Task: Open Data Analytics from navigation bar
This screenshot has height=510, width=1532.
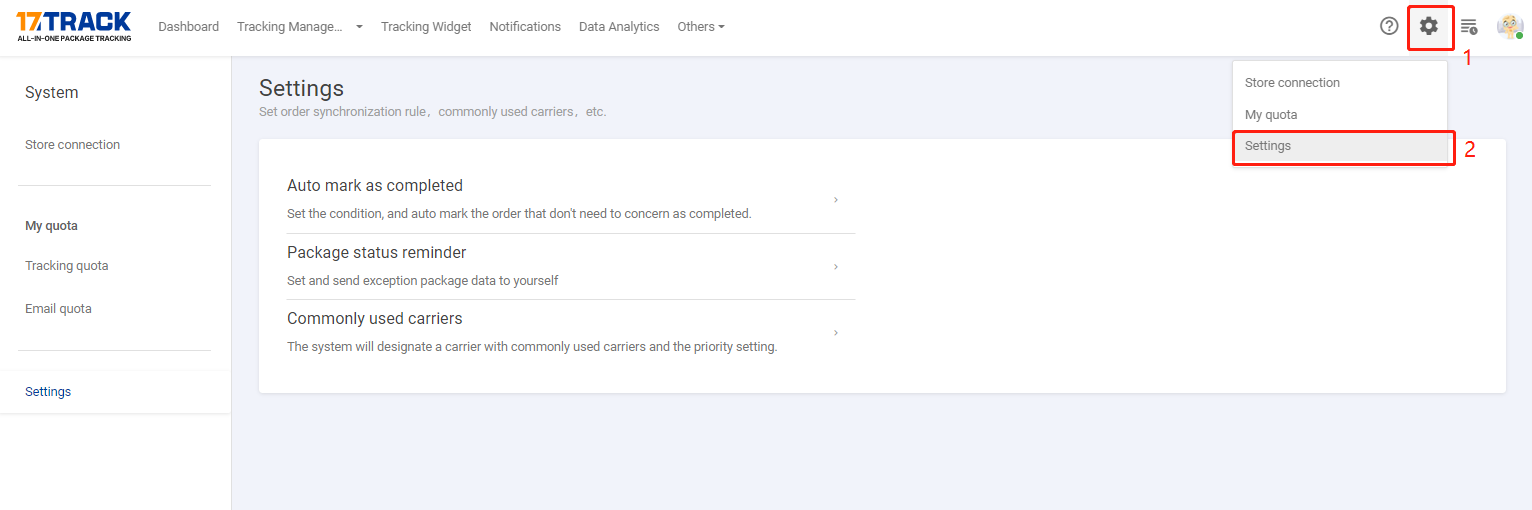Action: [619, 27]
